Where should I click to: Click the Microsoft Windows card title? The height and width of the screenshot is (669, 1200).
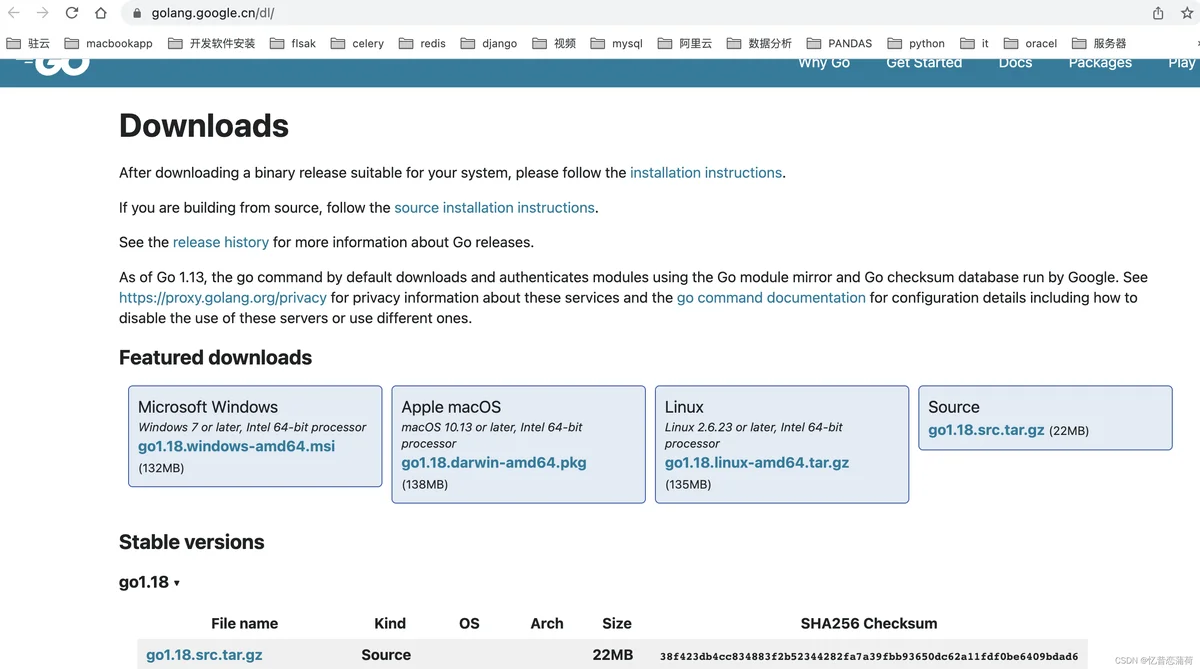tap(208, 407)
